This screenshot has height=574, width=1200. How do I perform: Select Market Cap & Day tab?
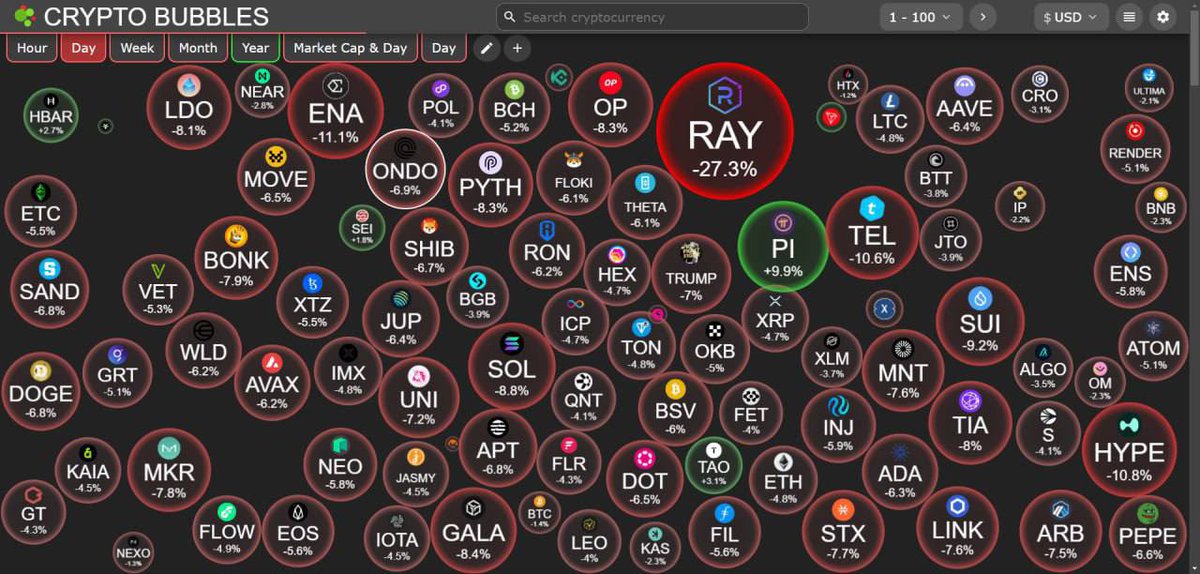350,48
